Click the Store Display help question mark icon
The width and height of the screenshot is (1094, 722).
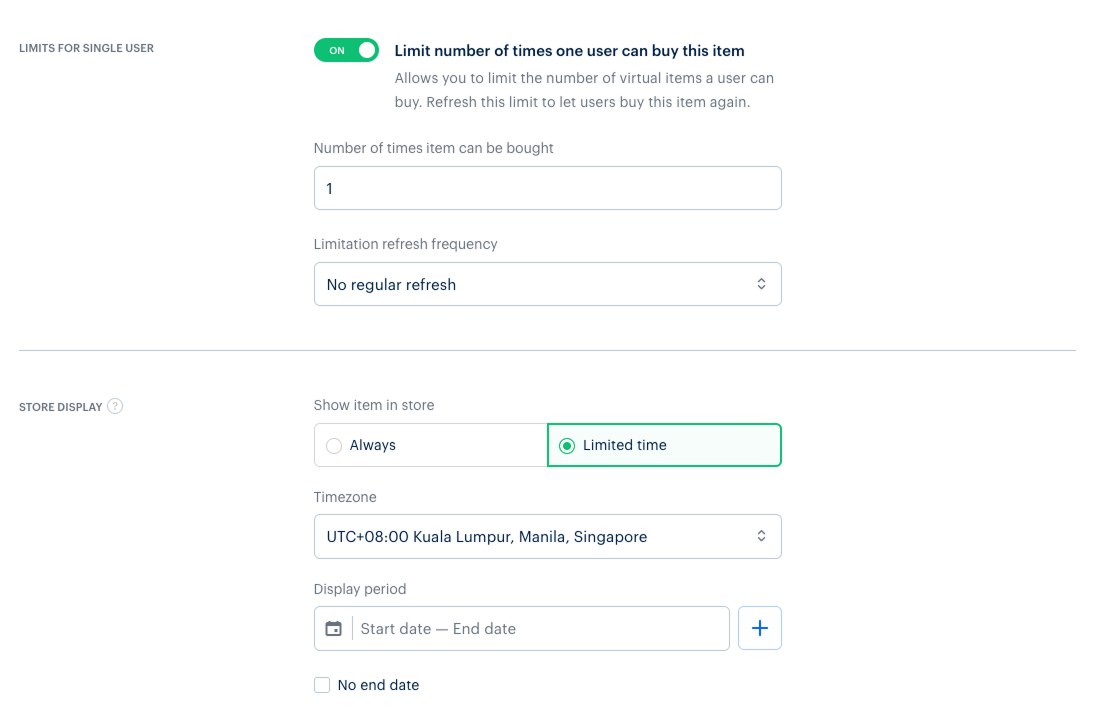115,406
